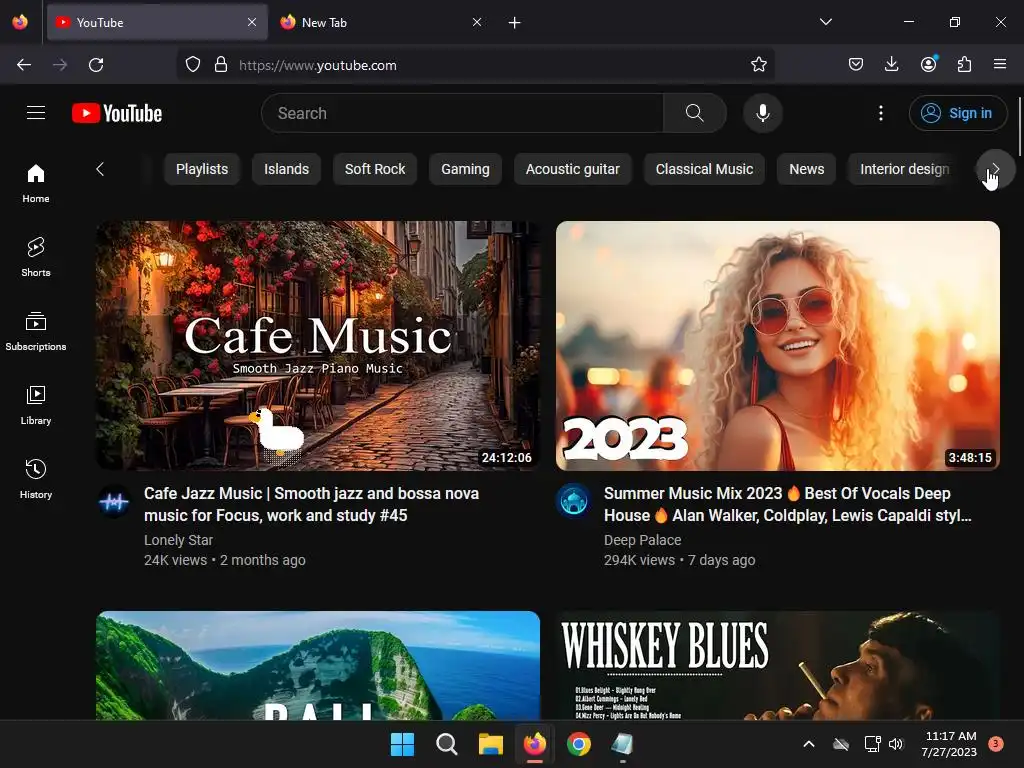Open the YouTube hamburger guide menu

pos(36,113)
